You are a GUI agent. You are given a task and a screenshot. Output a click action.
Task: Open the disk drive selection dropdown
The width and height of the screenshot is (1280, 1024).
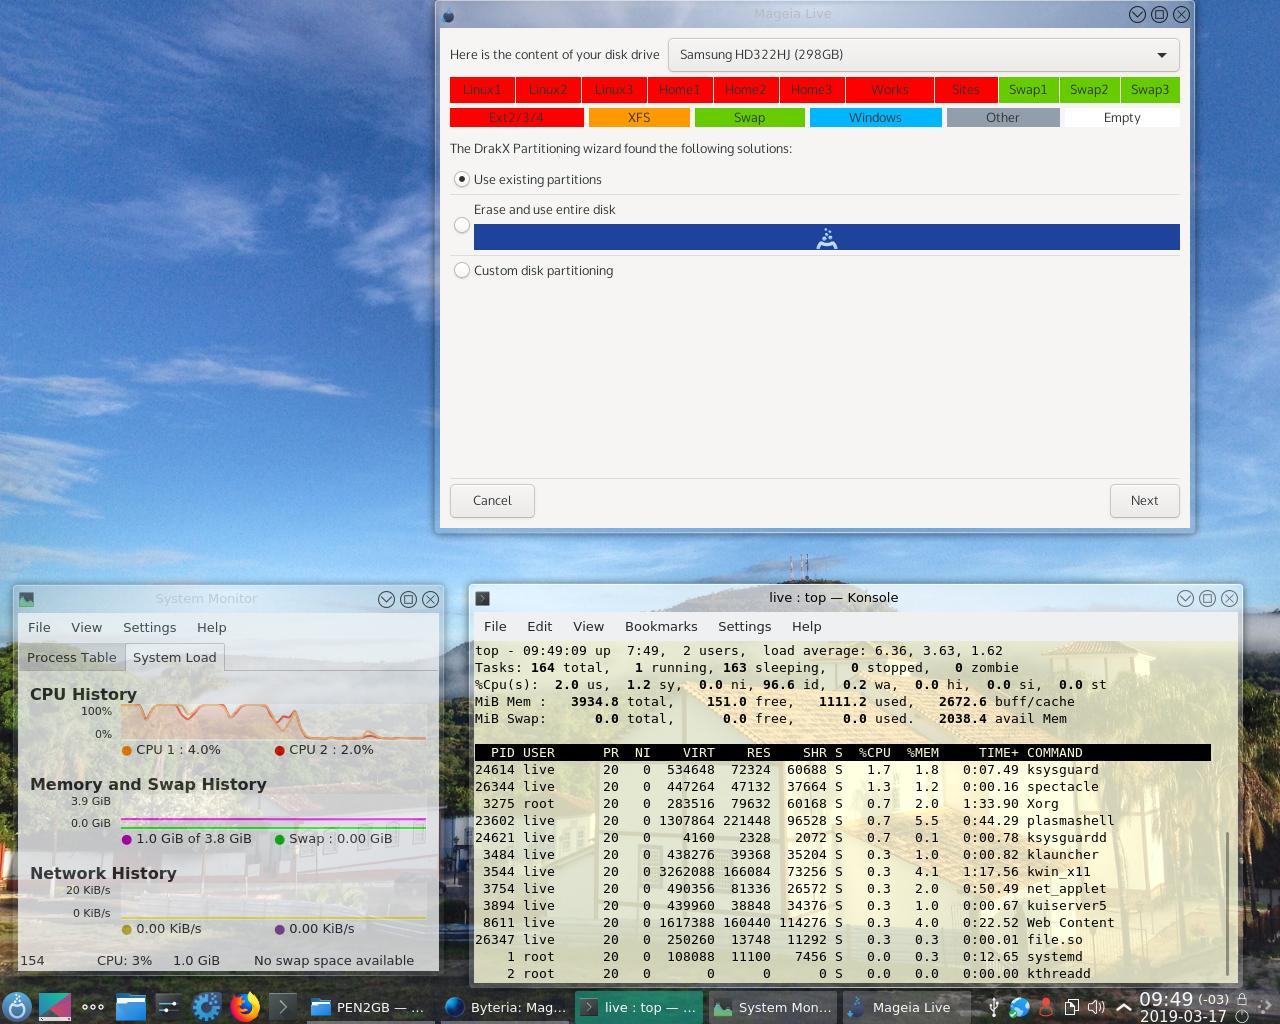click(x=922, y=55)
